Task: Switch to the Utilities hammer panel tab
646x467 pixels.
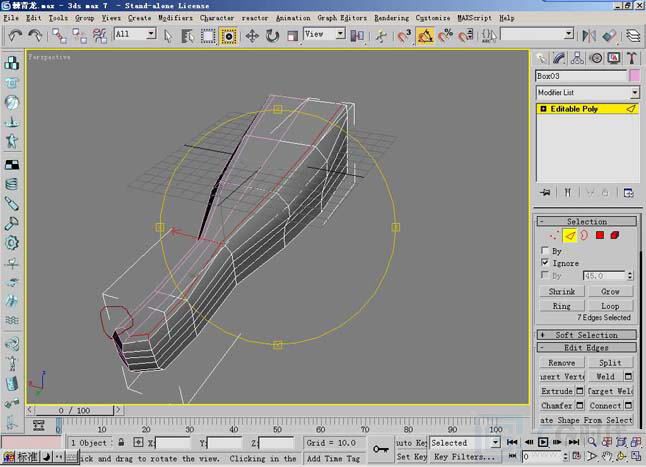Action: (x=632, y=58)
